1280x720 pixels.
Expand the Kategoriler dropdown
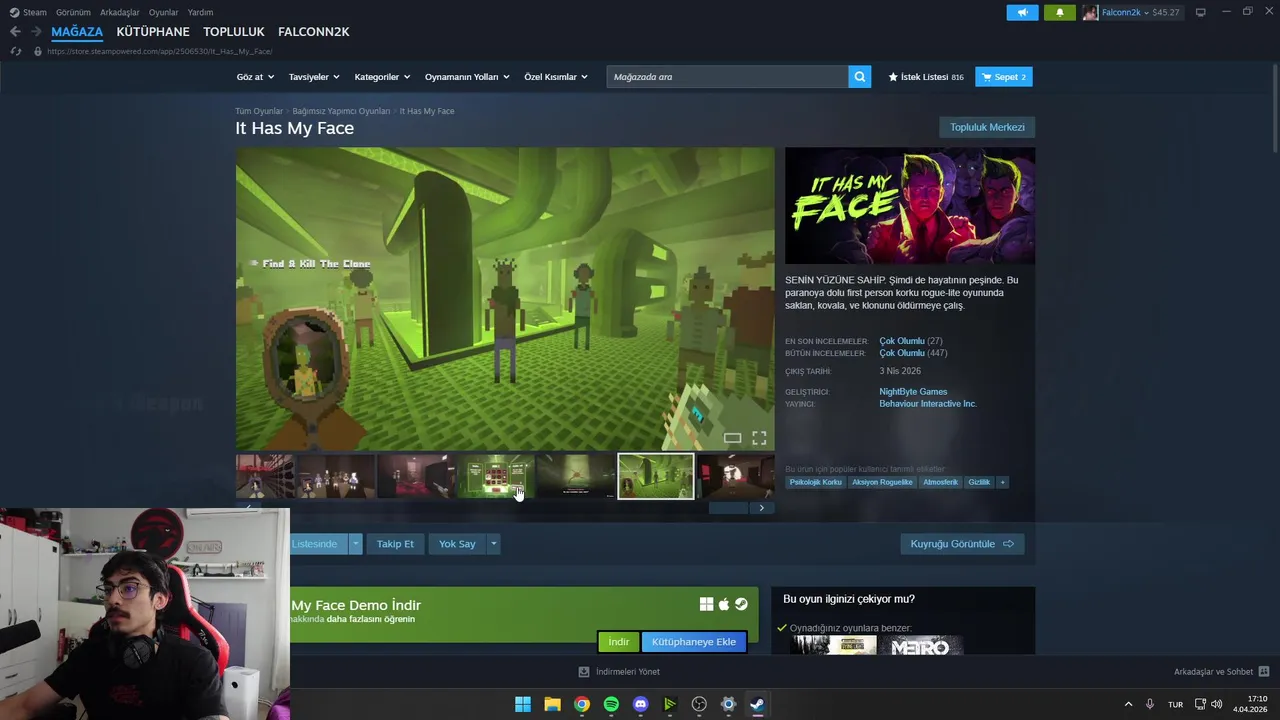pyautogui.click(x=382, y=77)
